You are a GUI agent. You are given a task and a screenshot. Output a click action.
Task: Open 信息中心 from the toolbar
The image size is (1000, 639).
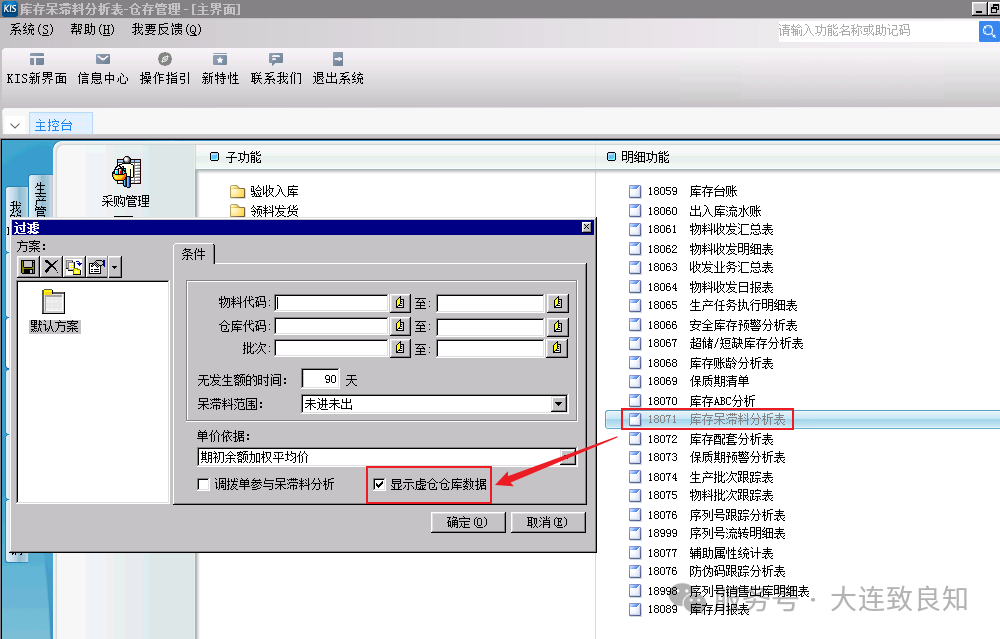click(x=103, y=60)
